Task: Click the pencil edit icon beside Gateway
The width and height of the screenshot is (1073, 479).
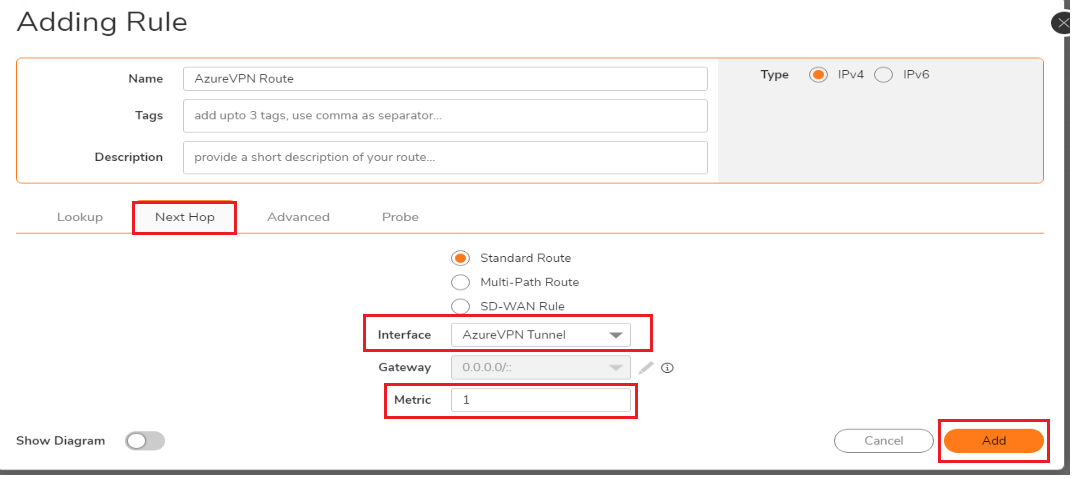Action: click(646, 367)
